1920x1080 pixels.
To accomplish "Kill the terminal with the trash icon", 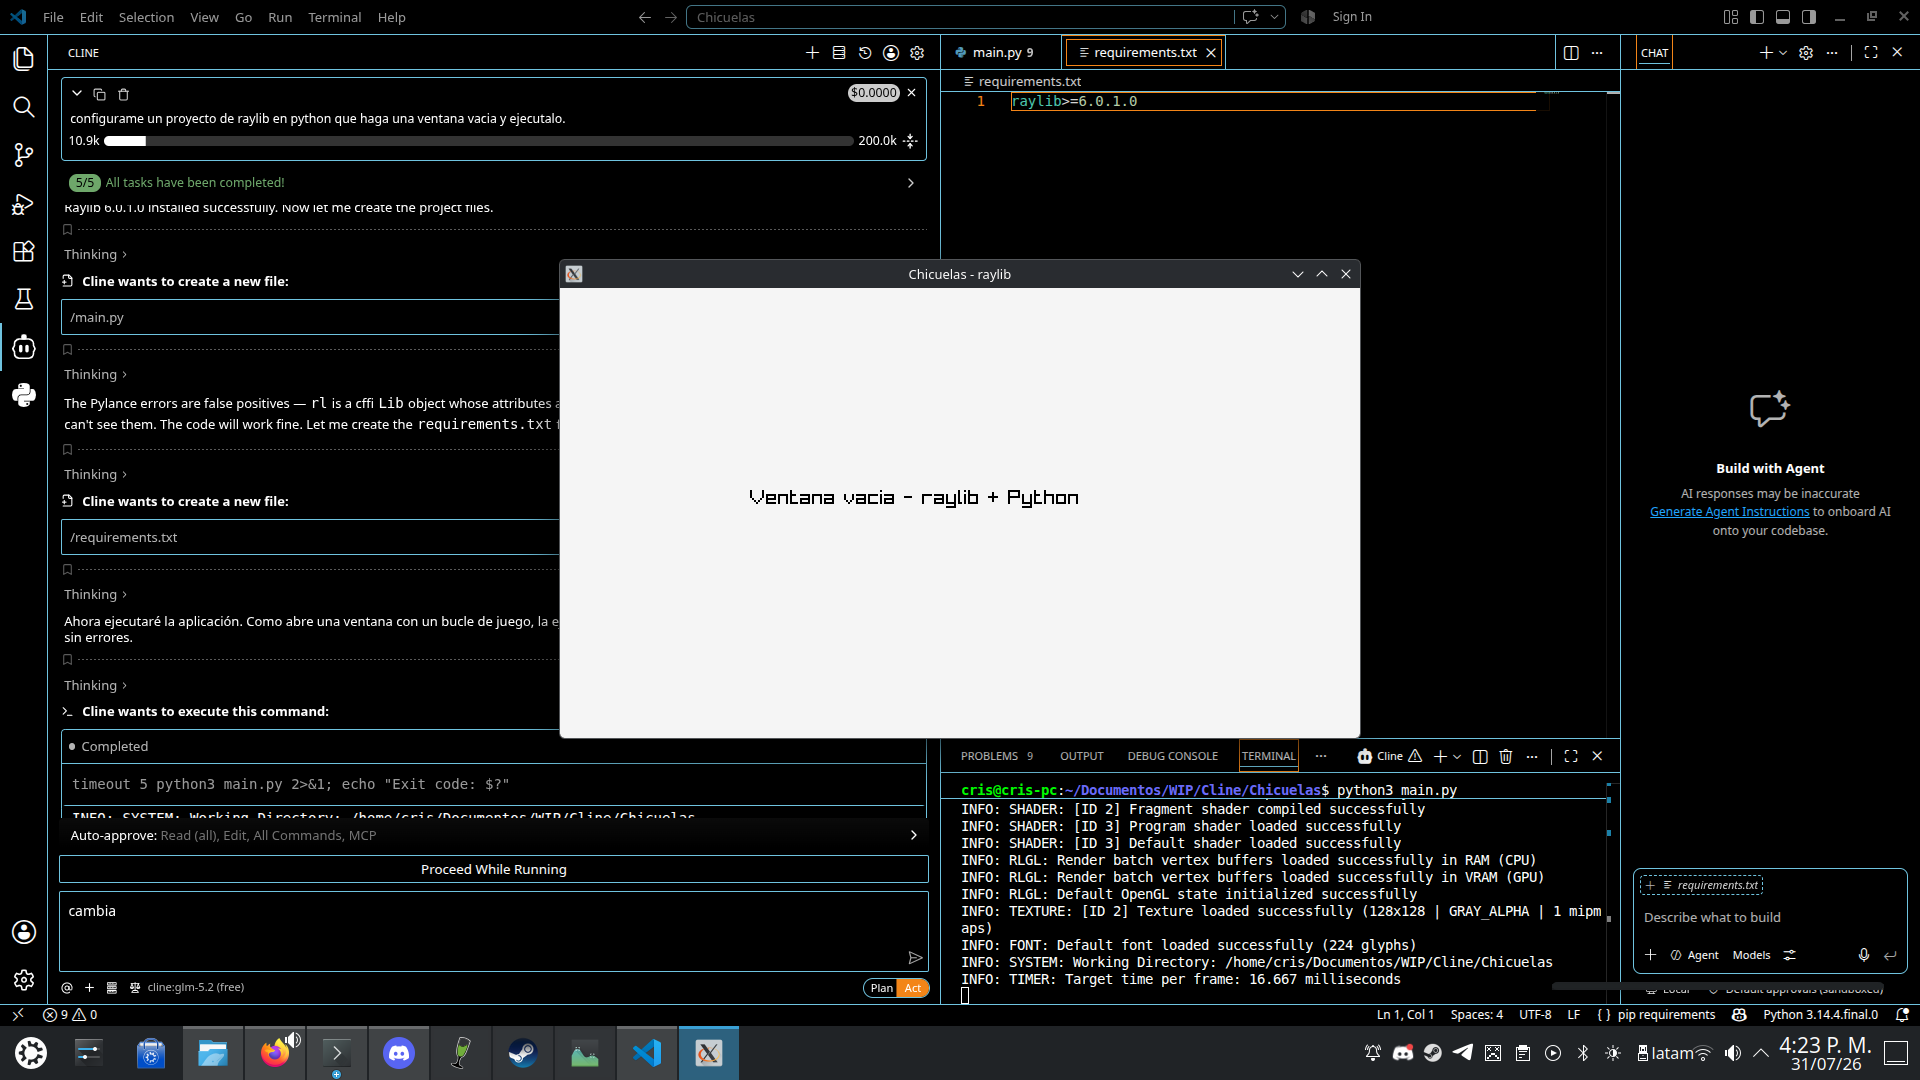I will coord(1506,757).
